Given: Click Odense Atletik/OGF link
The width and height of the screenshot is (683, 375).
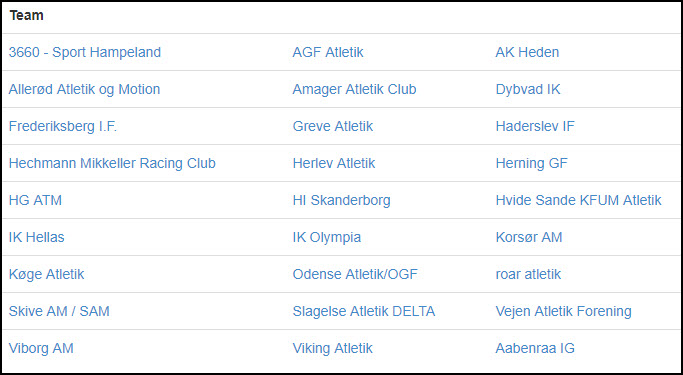Looking at the screenshot, I should click(355, 274).
